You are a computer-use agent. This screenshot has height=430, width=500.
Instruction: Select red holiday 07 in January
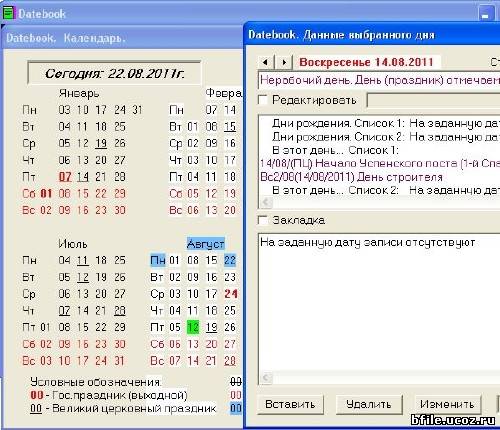click(x=65, y=176)
